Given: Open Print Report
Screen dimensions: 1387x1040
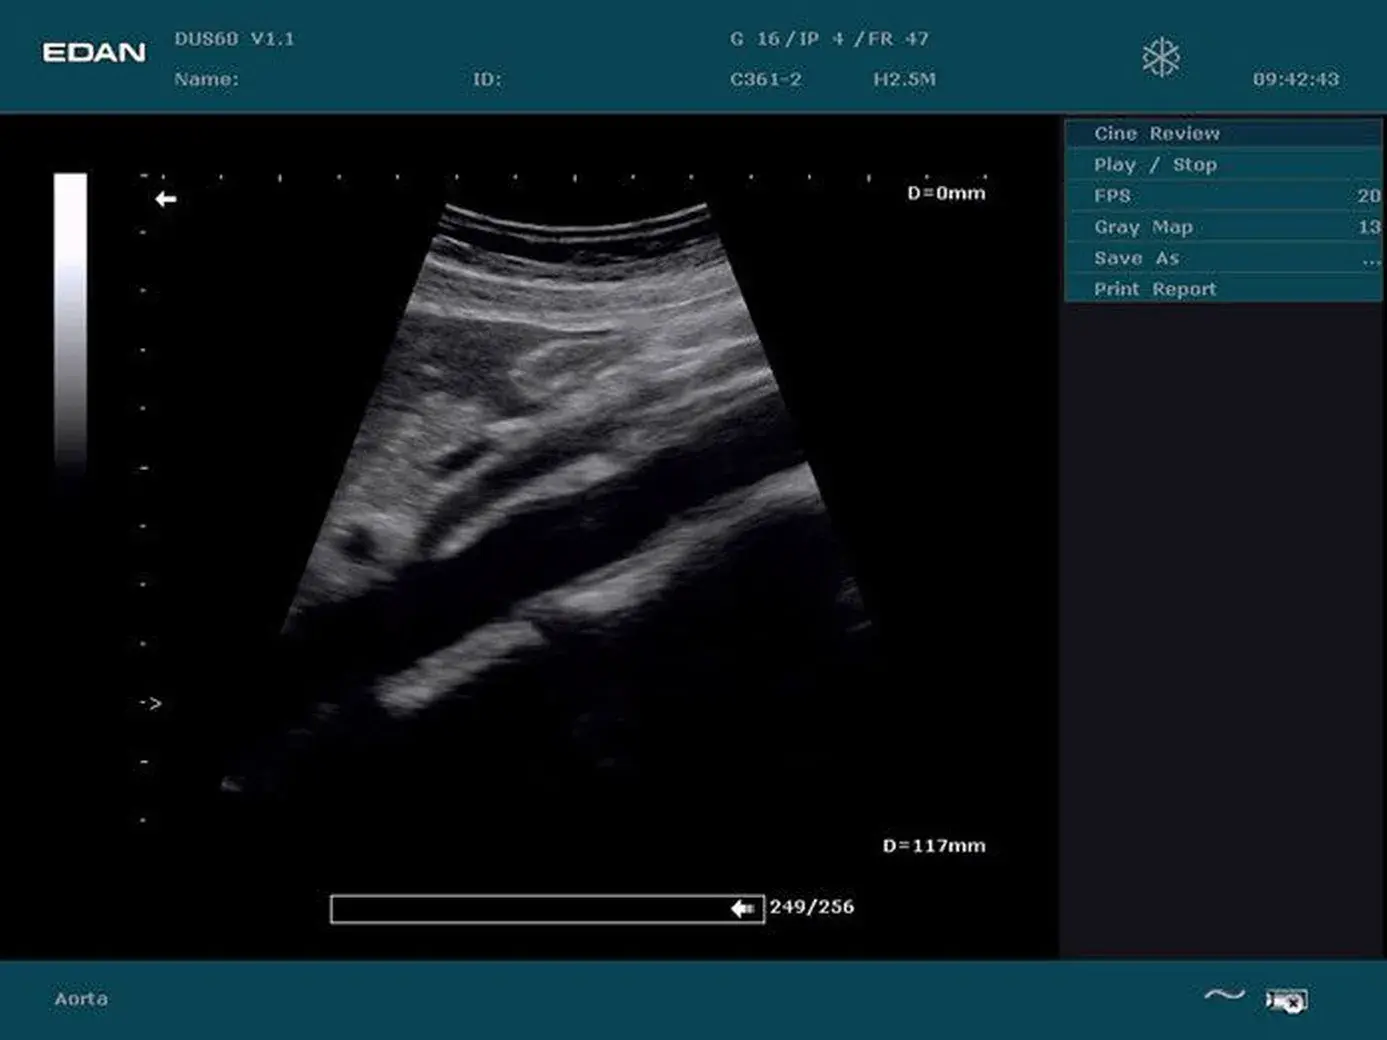Looking at the screenshot, I should tap(1223, 288).
